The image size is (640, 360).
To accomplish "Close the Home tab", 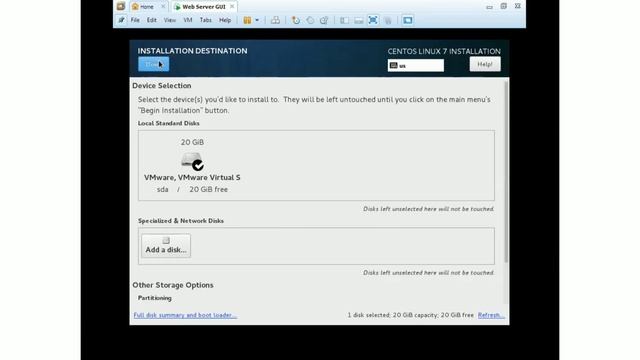I will [x=163, y=7].
